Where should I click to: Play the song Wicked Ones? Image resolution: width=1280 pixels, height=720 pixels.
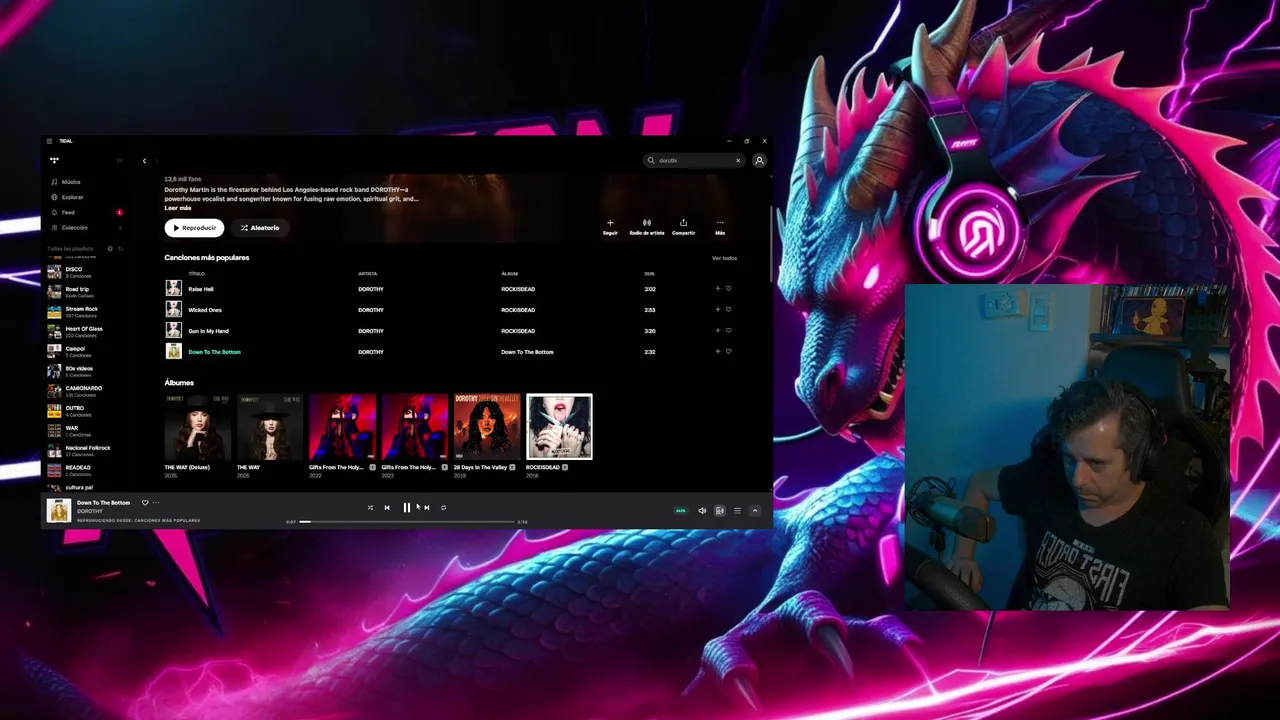pos(205,310)
